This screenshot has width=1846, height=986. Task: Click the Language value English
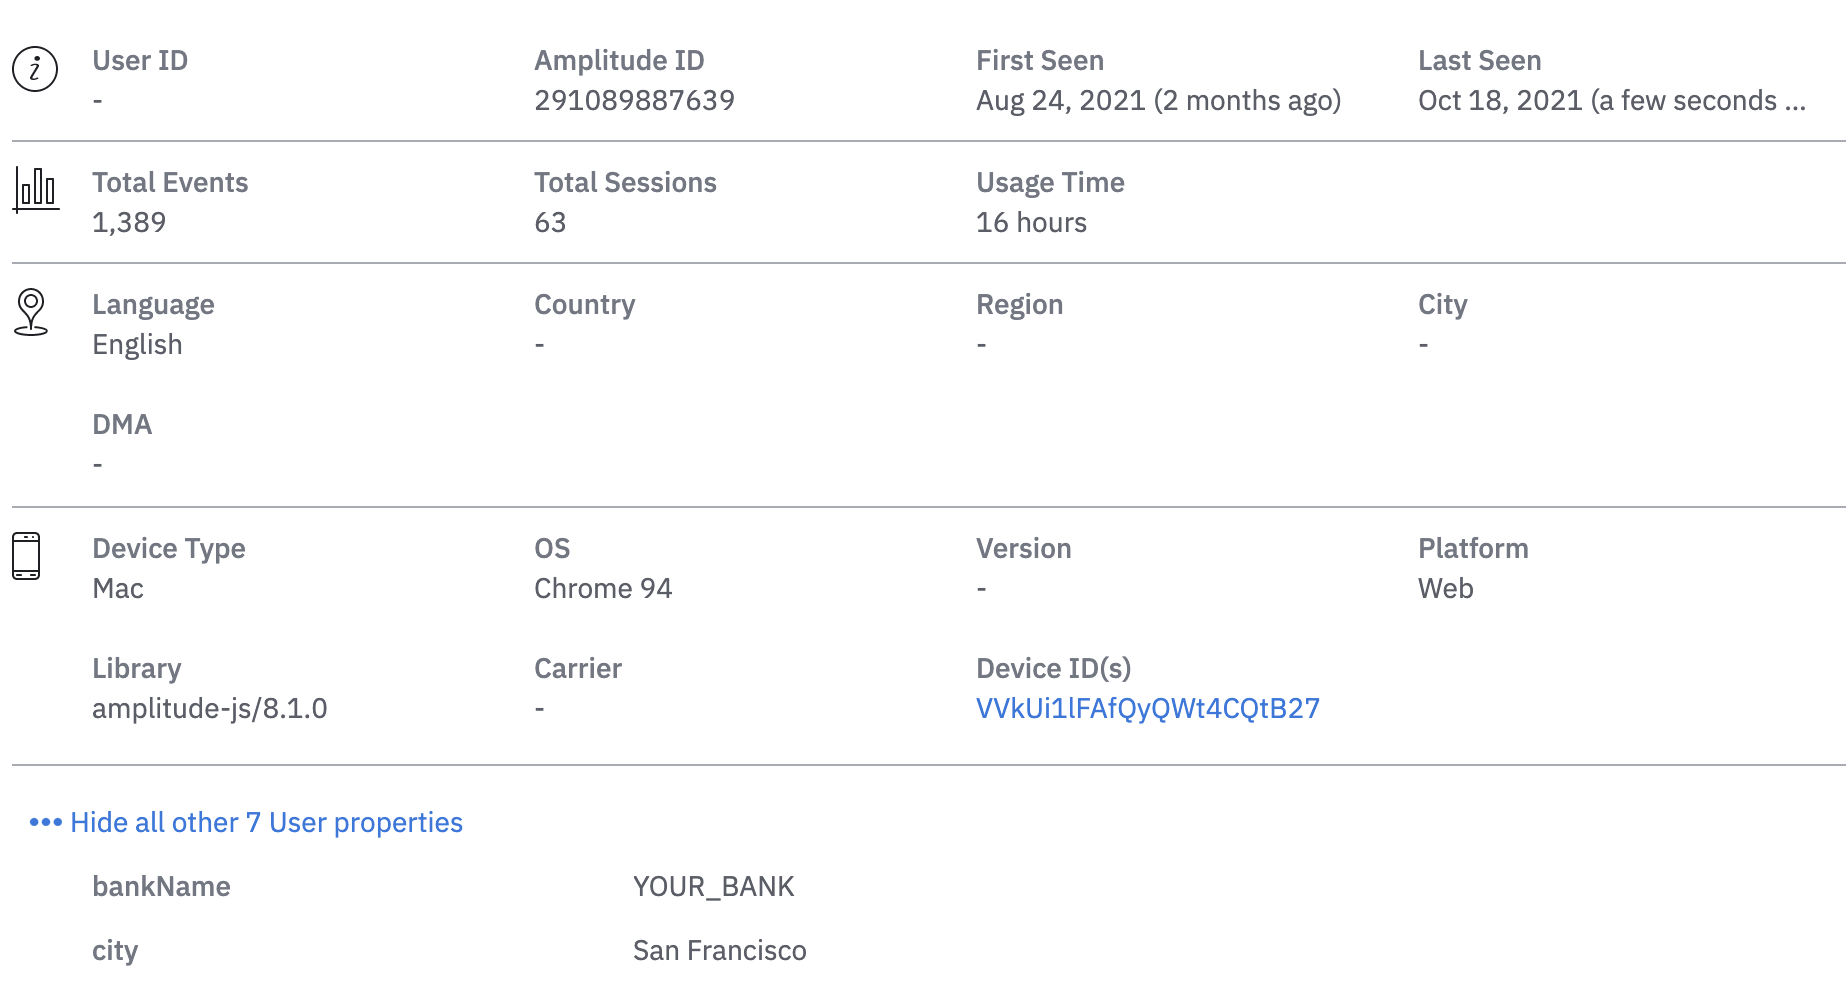[x=137, y=344]
